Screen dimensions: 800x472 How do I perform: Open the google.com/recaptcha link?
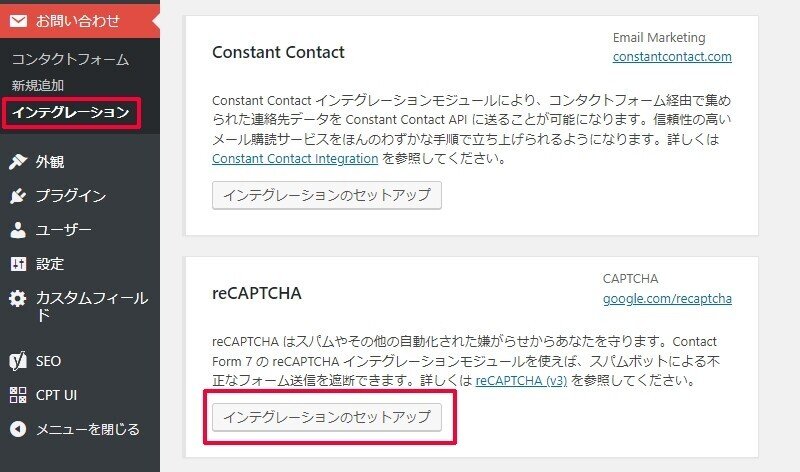tap(667, 298)
